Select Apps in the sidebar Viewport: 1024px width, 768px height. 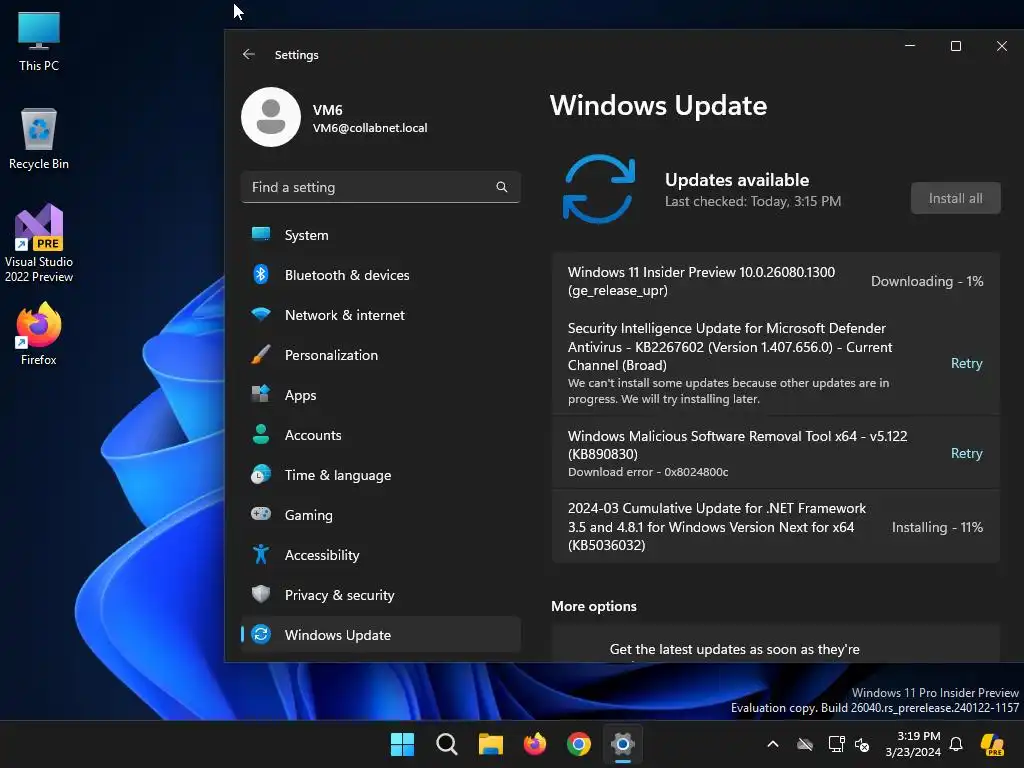coord(381,395)
